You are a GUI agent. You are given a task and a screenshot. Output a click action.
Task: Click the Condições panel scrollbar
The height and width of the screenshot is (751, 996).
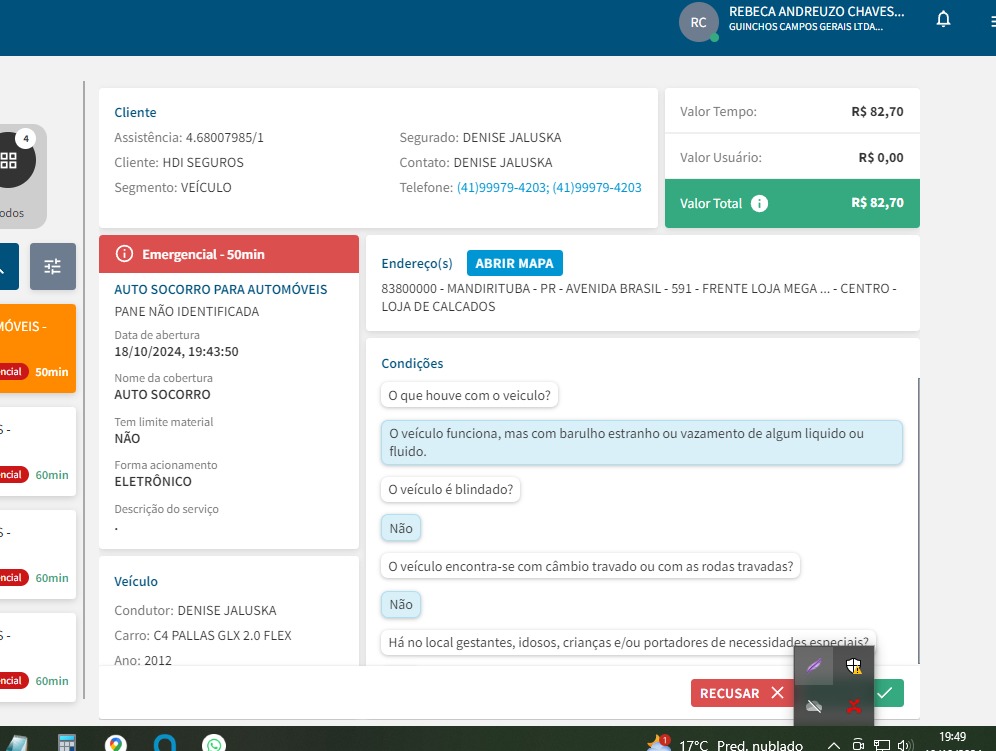(x=918, y=519)
